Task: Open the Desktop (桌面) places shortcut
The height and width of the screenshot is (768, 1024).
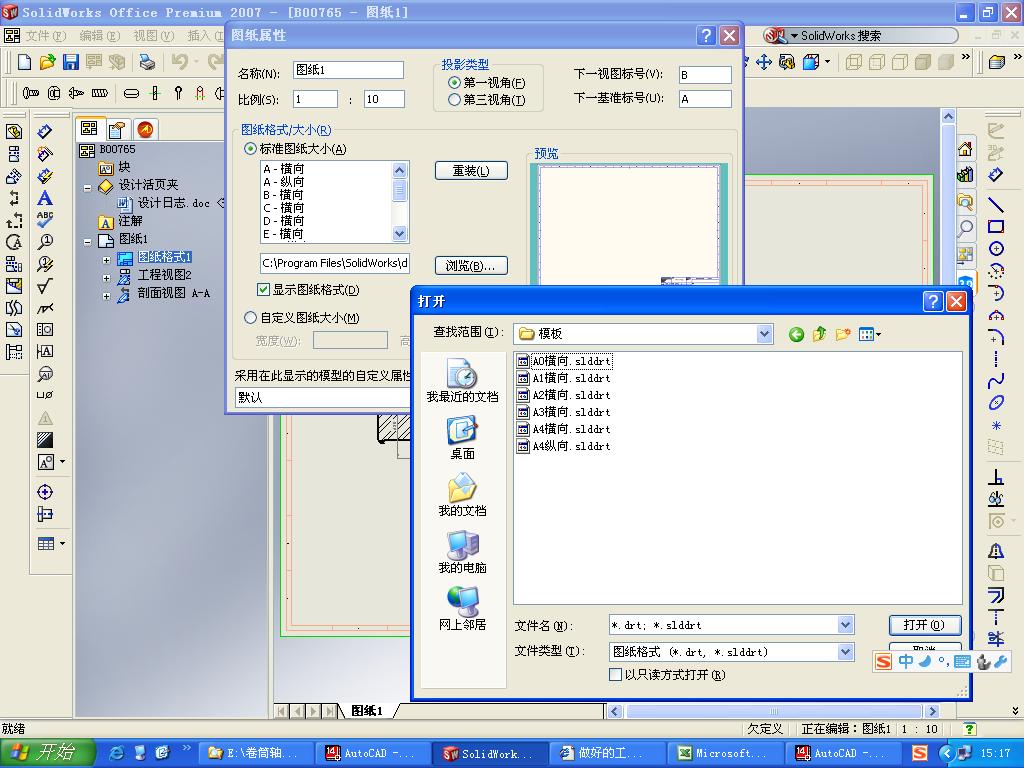Action: pos(462,438)
